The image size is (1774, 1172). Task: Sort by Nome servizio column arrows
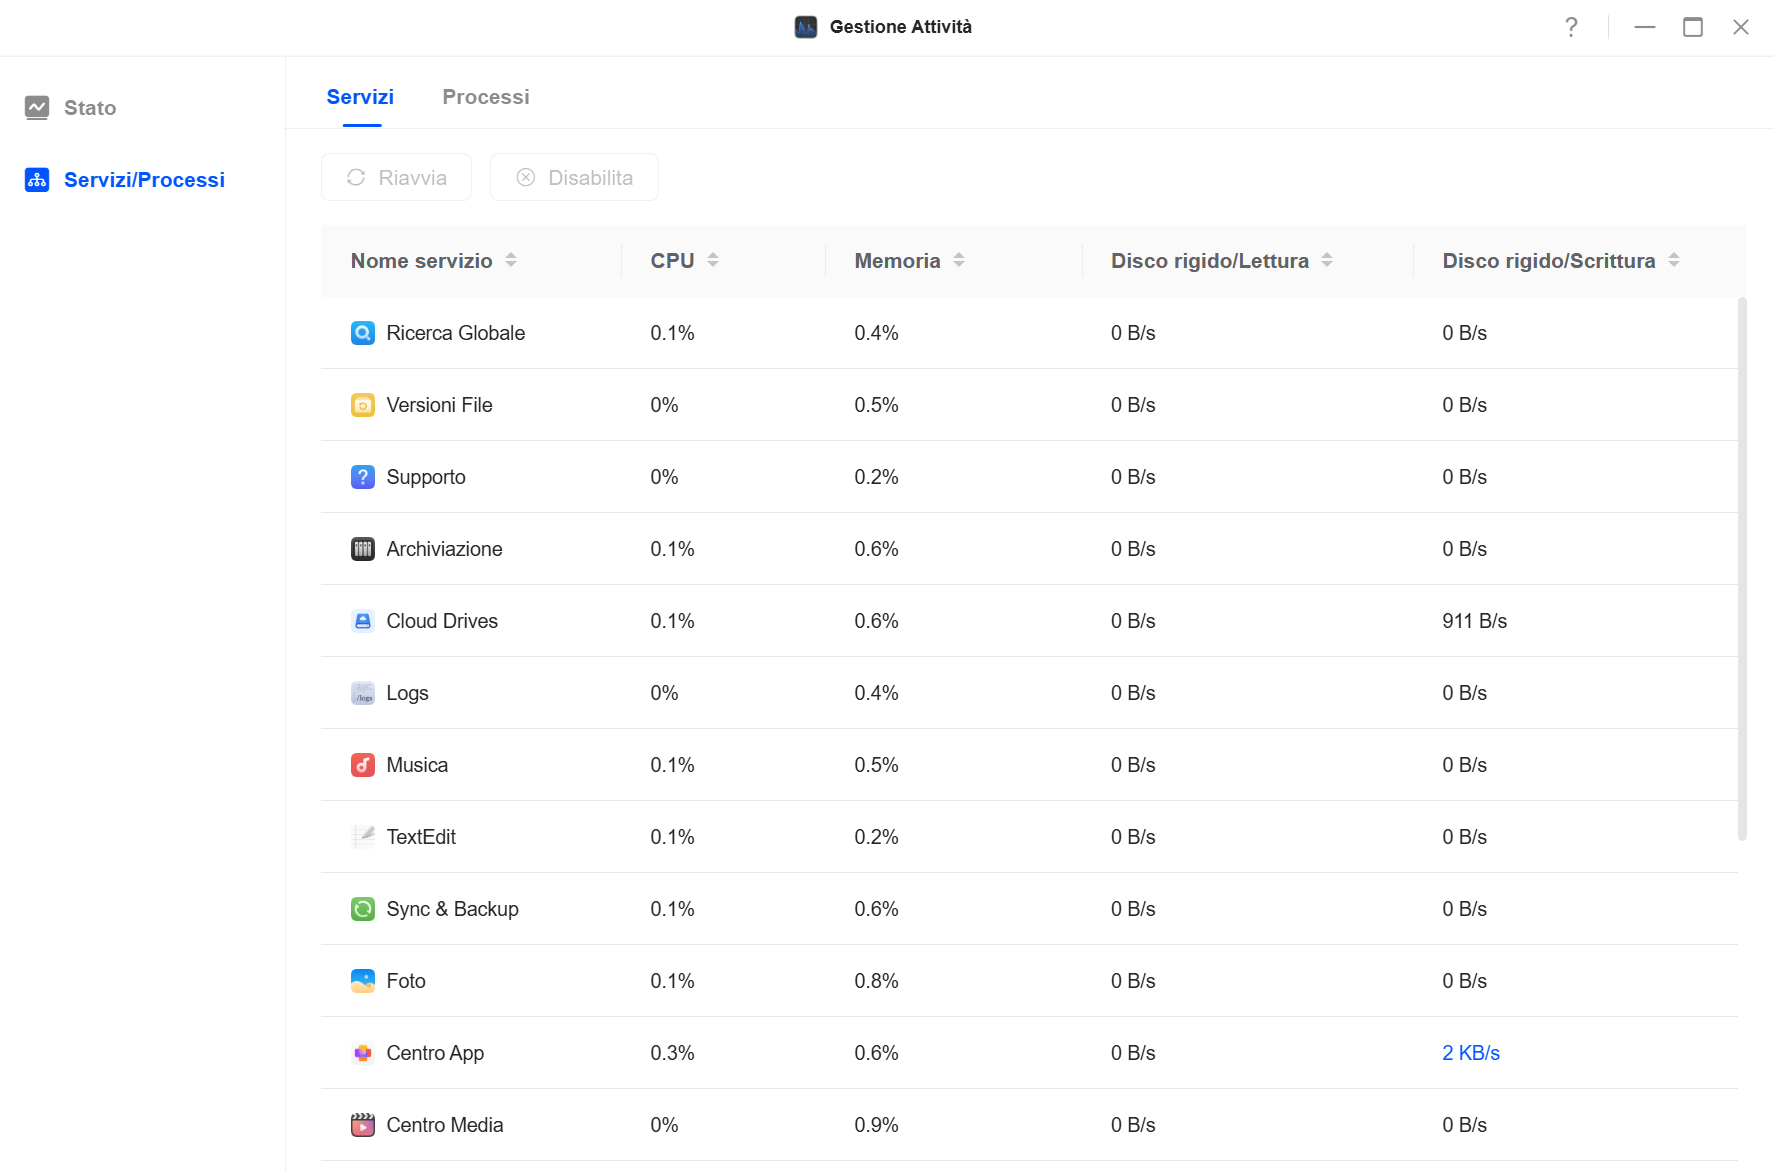coord(511,260)
